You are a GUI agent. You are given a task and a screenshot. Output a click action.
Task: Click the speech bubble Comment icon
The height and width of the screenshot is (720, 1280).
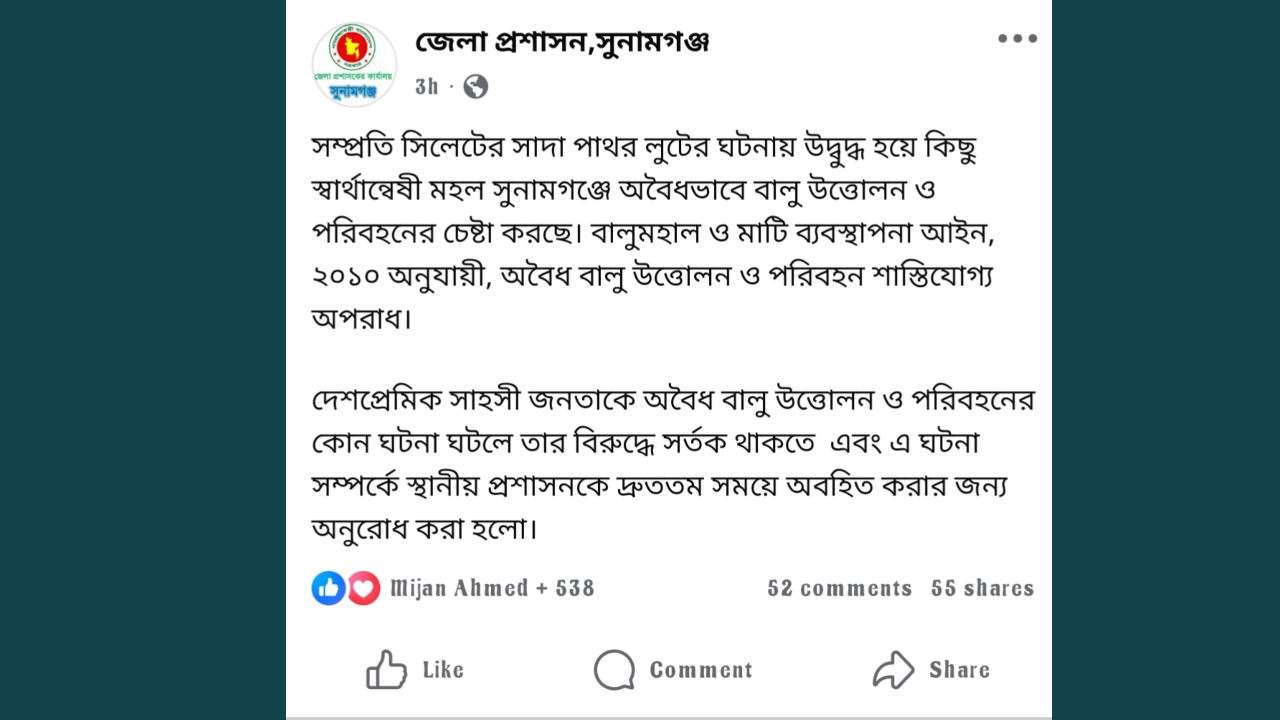[x=614, y=670]
